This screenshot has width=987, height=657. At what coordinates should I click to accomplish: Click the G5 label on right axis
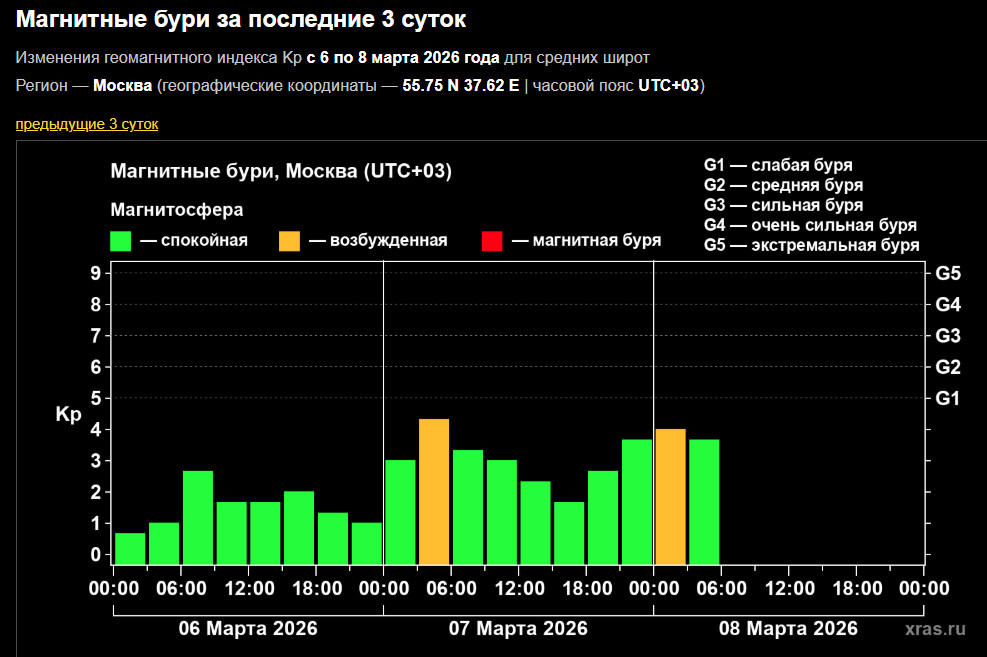[x=948, y=273]
